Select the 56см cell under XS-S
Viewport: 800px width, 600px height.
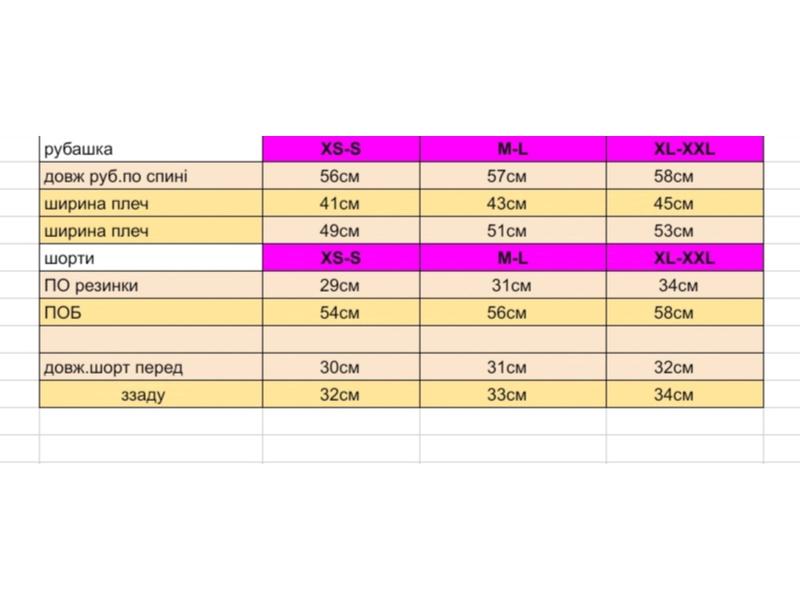click(341, 176)
